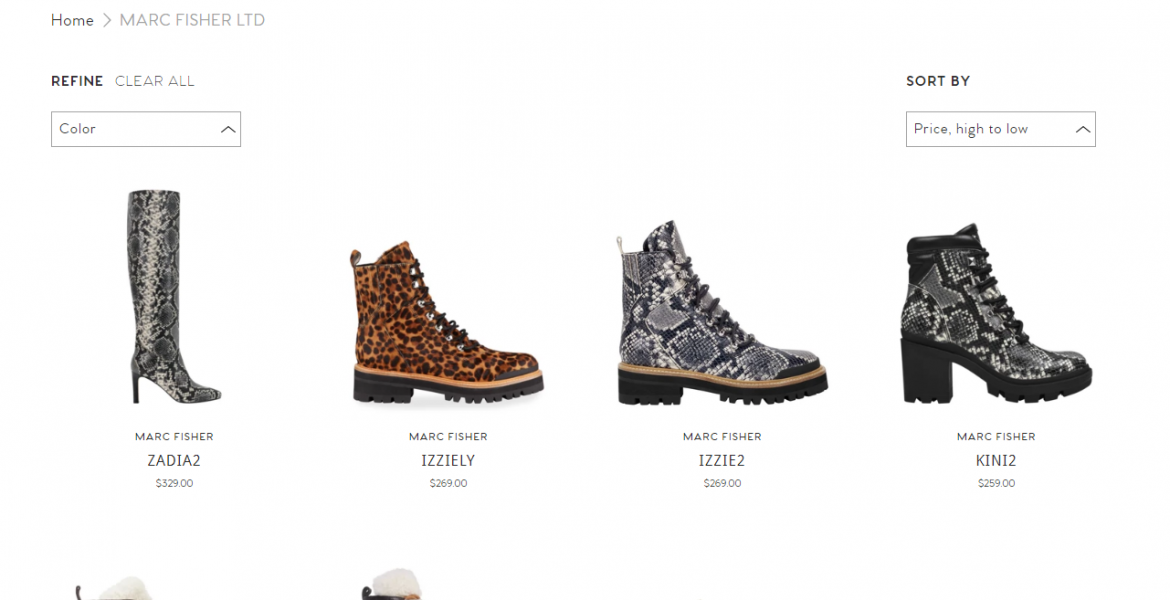Click the $259.00 price under KINI2

click(996, 484)
